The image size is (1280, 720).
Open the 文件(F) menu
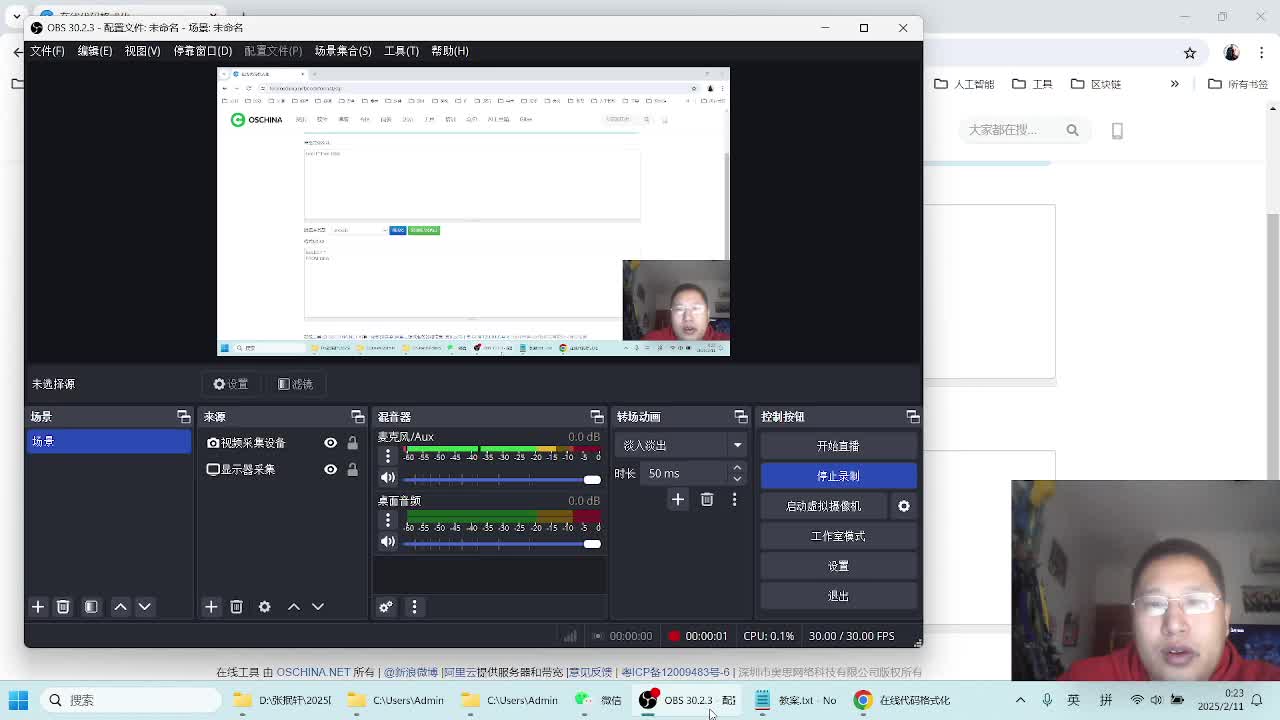point(47,51)
